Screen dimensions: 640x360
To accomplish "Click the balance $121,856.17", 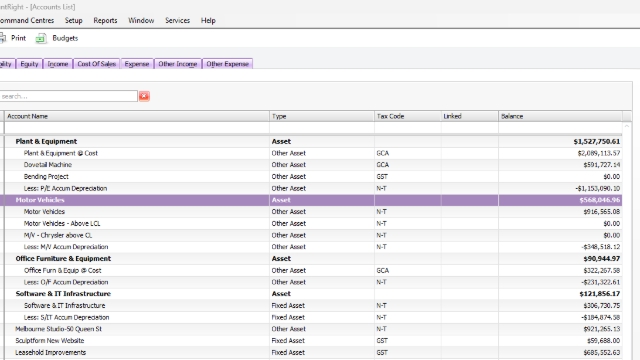I will pyautogui.click(x=600, y=294).
